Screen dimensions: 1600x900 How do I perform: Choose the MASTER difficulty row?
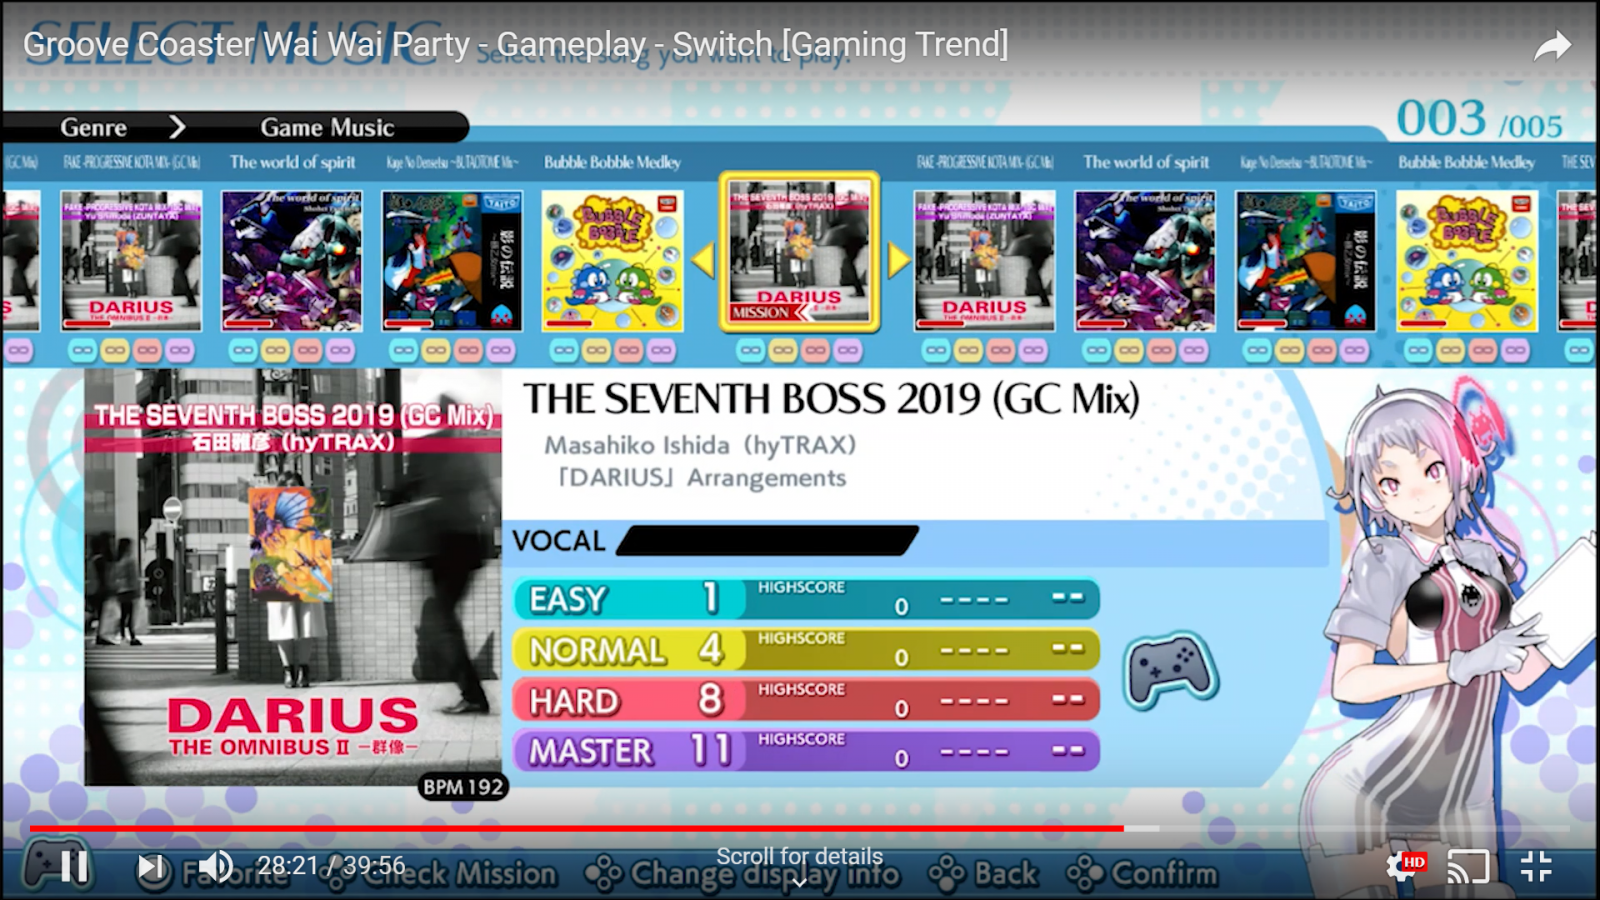tap(806, 751)
